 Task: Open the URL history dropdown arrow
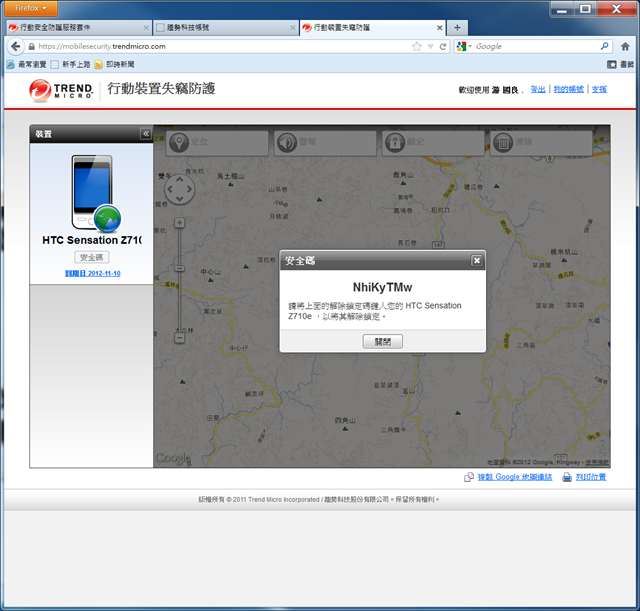click(x=430, y=47)
